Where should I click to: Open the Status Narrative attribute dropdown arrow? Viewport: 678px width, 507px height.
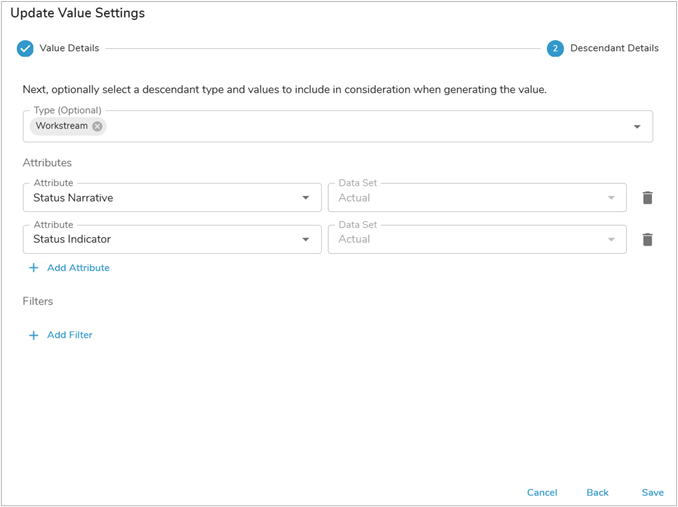306,198
